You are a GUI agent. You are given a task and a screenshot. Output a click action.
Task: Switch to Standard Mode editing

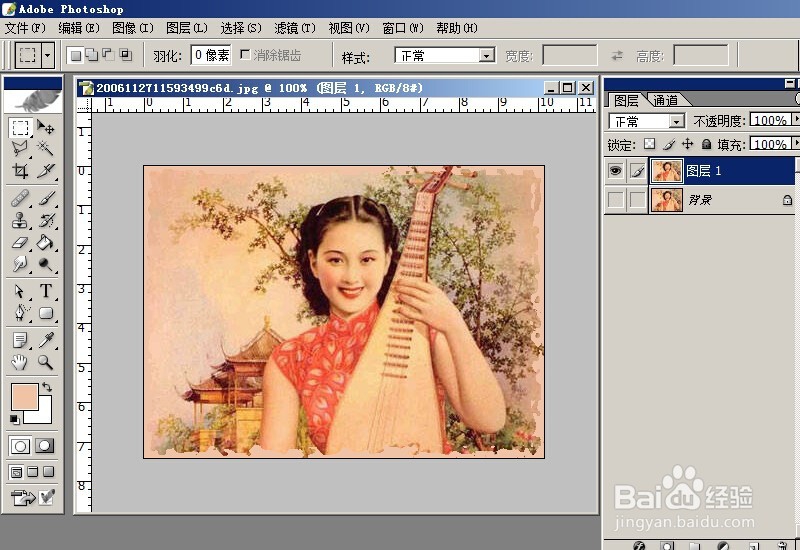coord(20,446)
